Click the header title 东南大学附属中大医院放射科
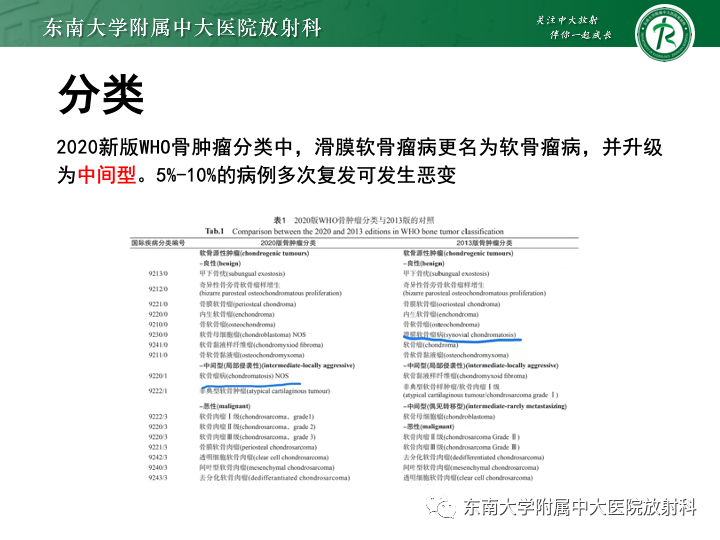This screenshot has height=540, width=720. [x=182, y=28]
